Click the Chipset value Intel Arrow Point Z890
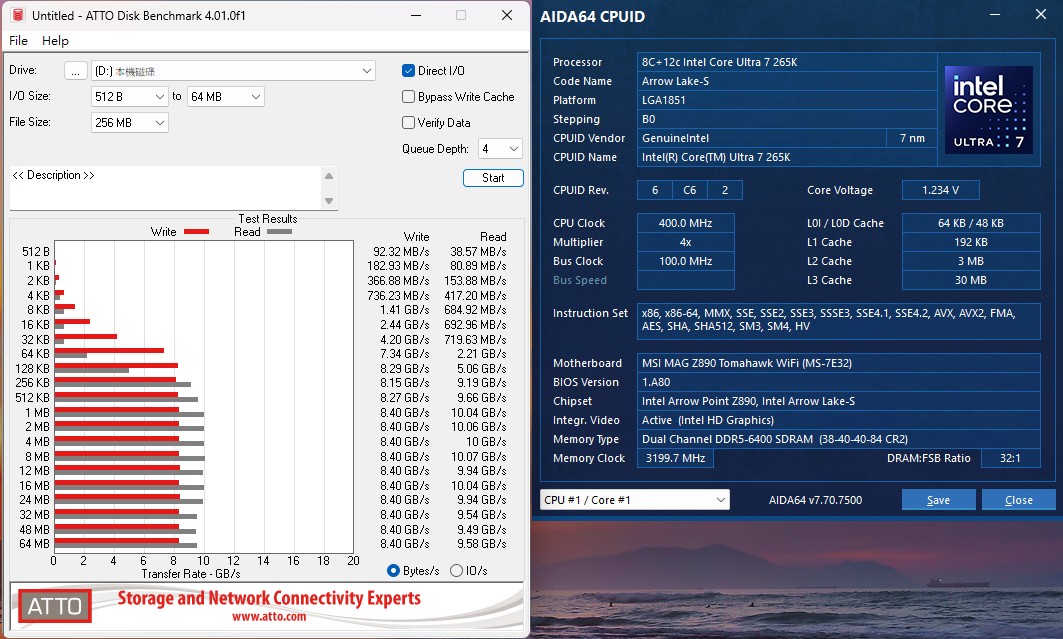This screenshot has height=639, width=1063. pos(838,400)
